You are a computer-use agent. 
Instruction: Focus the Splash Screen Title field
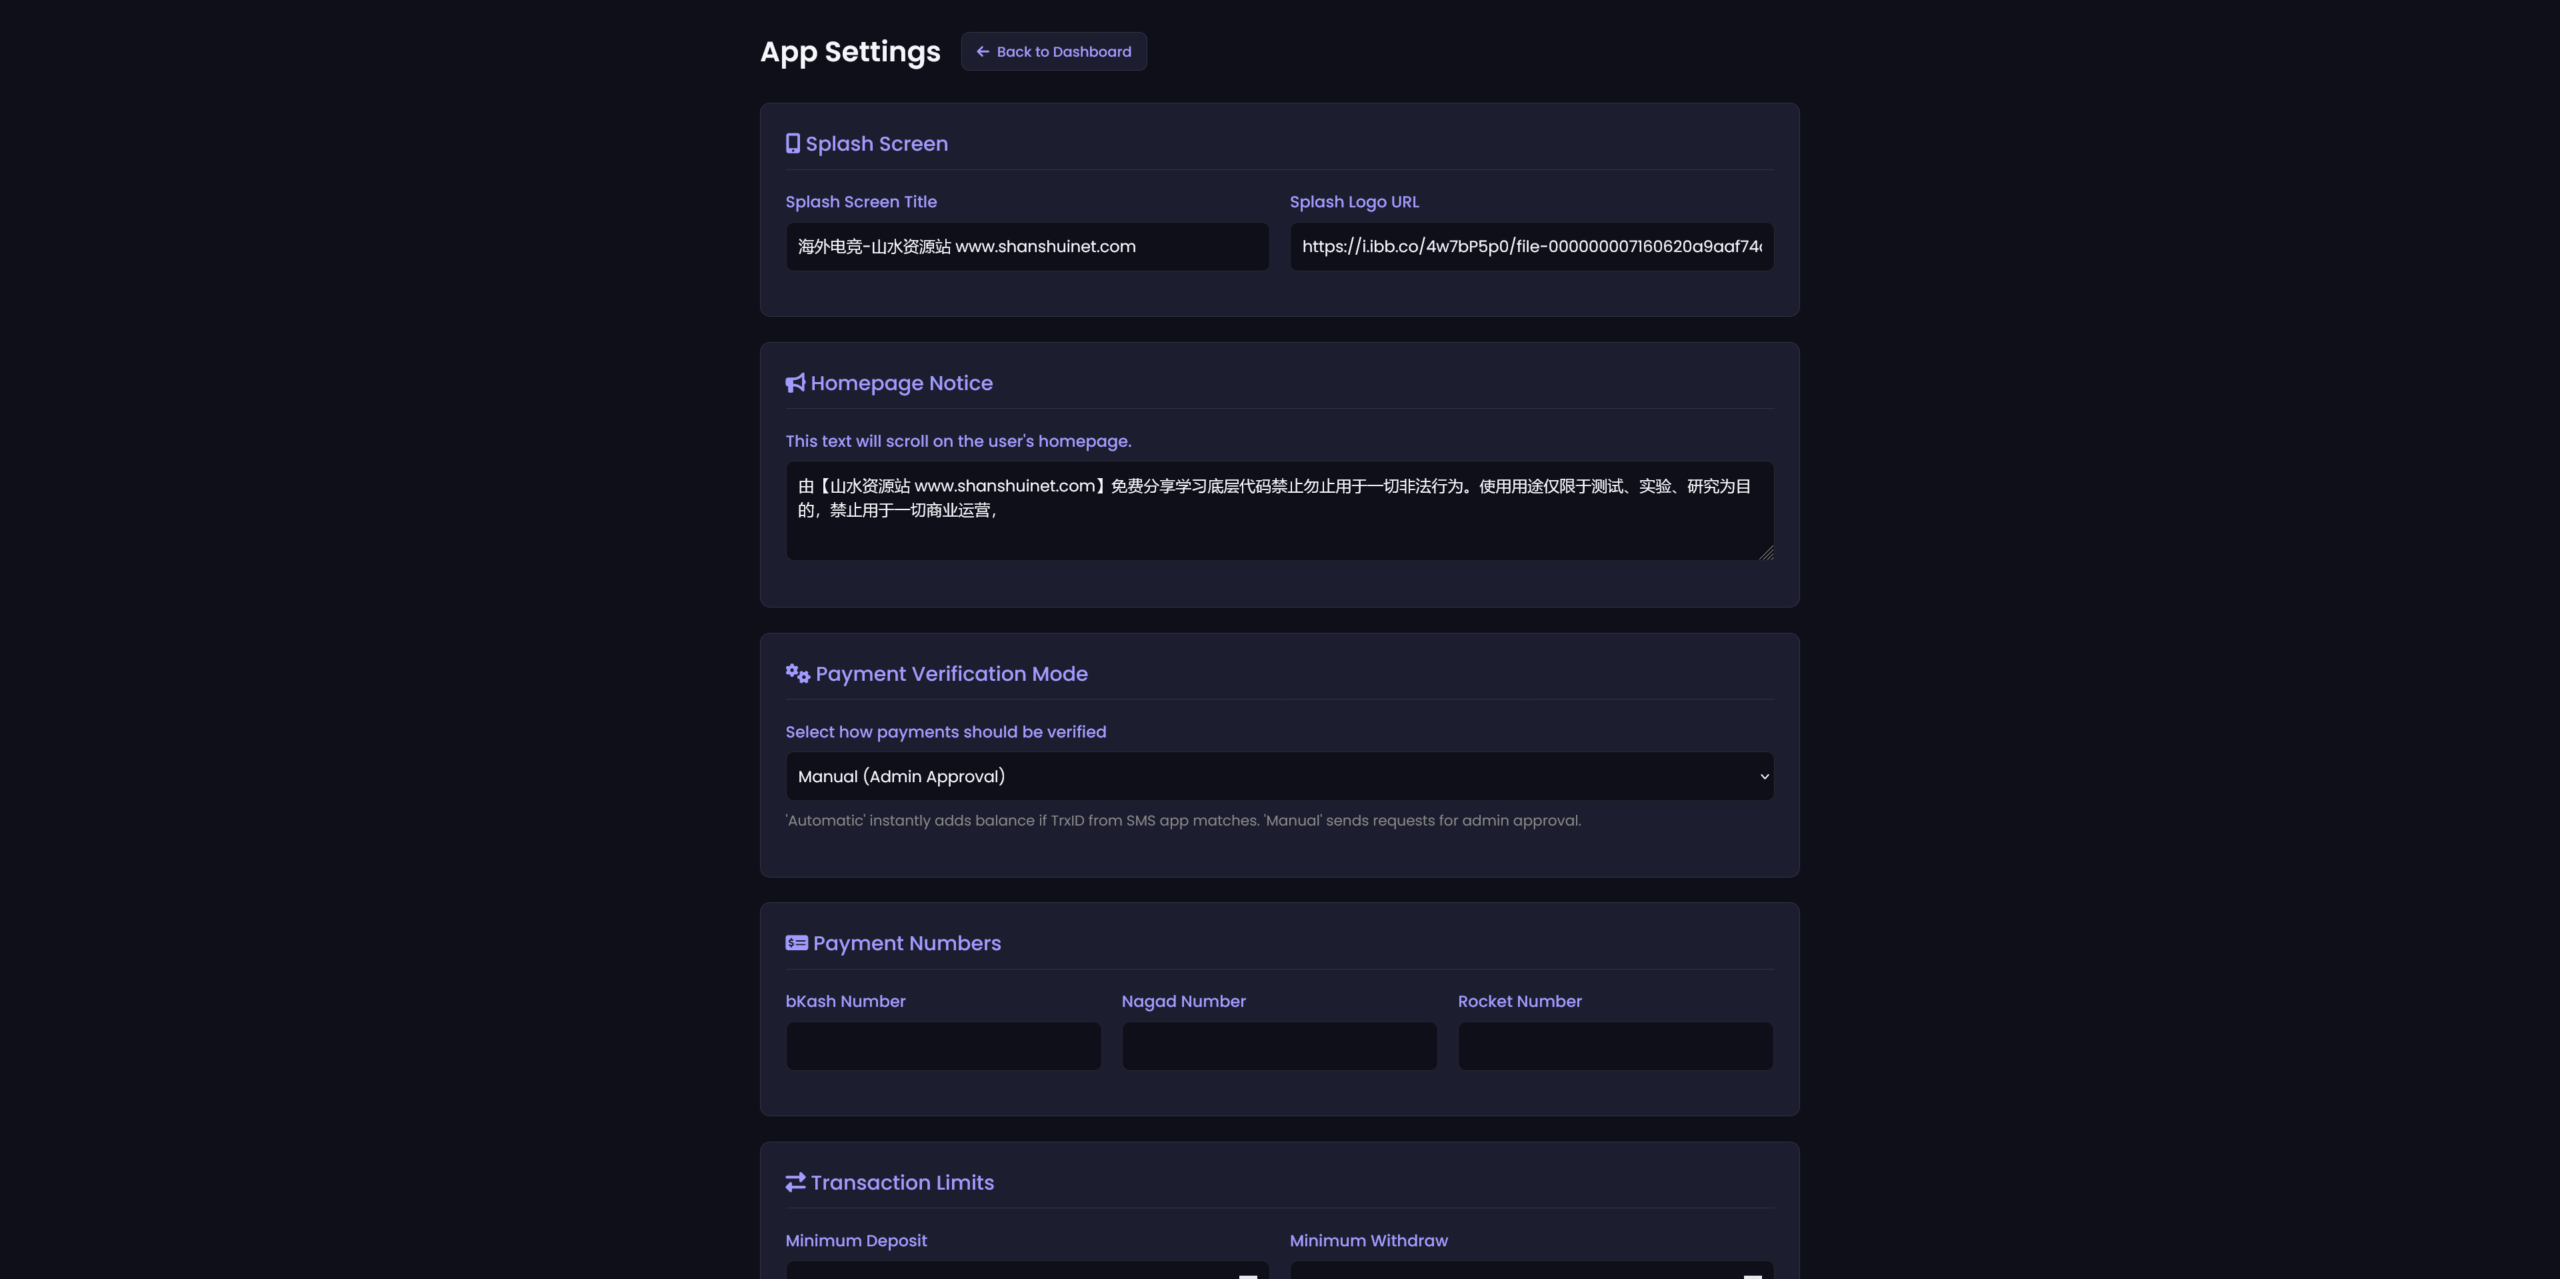(x=1027, y=247)
